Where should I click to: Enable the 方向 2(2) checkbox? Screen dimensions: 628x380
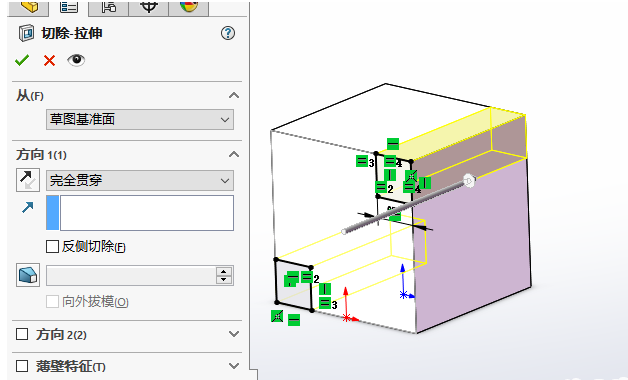point(22,334)
